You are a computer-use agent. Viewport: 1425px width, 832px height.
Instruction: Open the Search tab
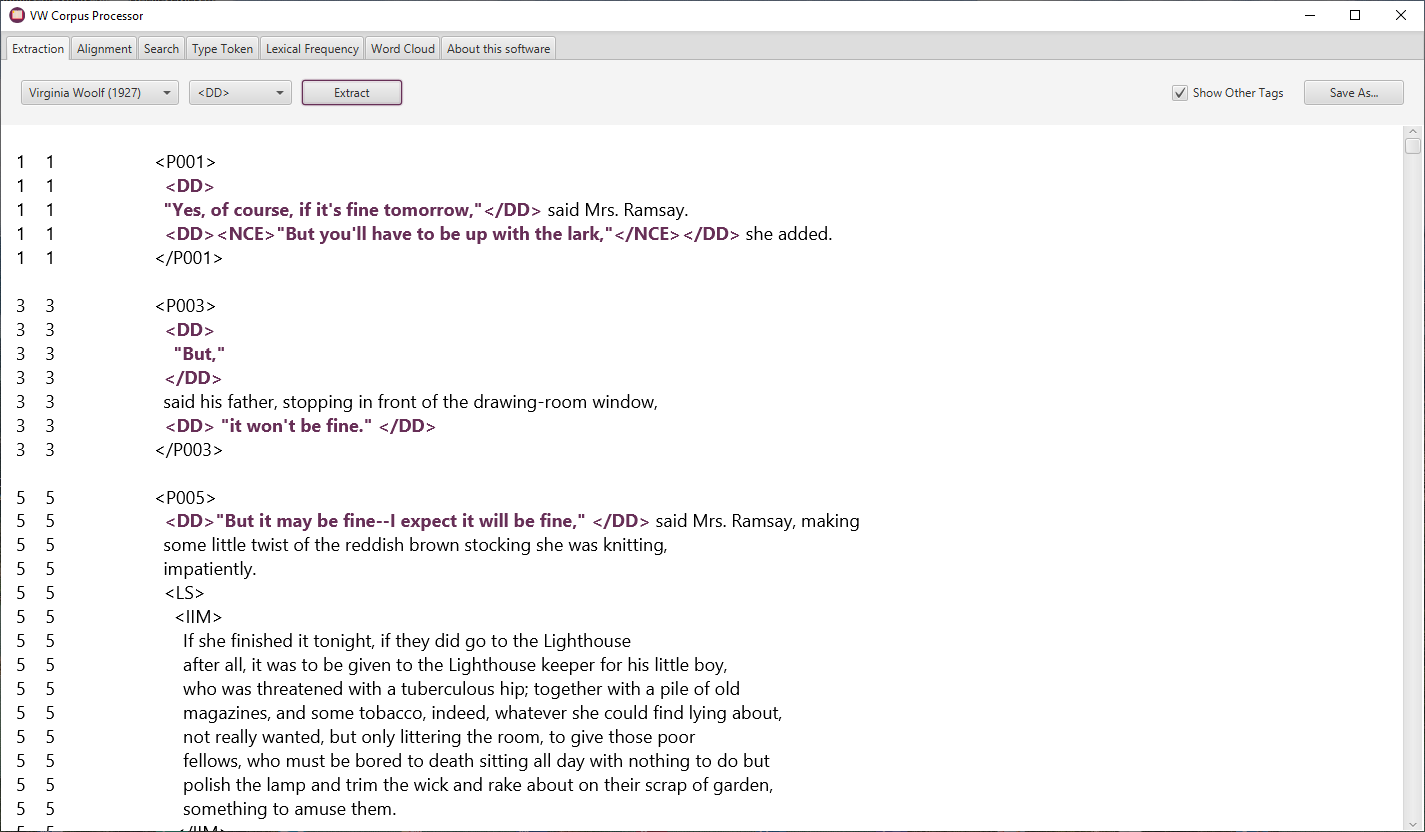pyautogui.click(x=161, y=48)
